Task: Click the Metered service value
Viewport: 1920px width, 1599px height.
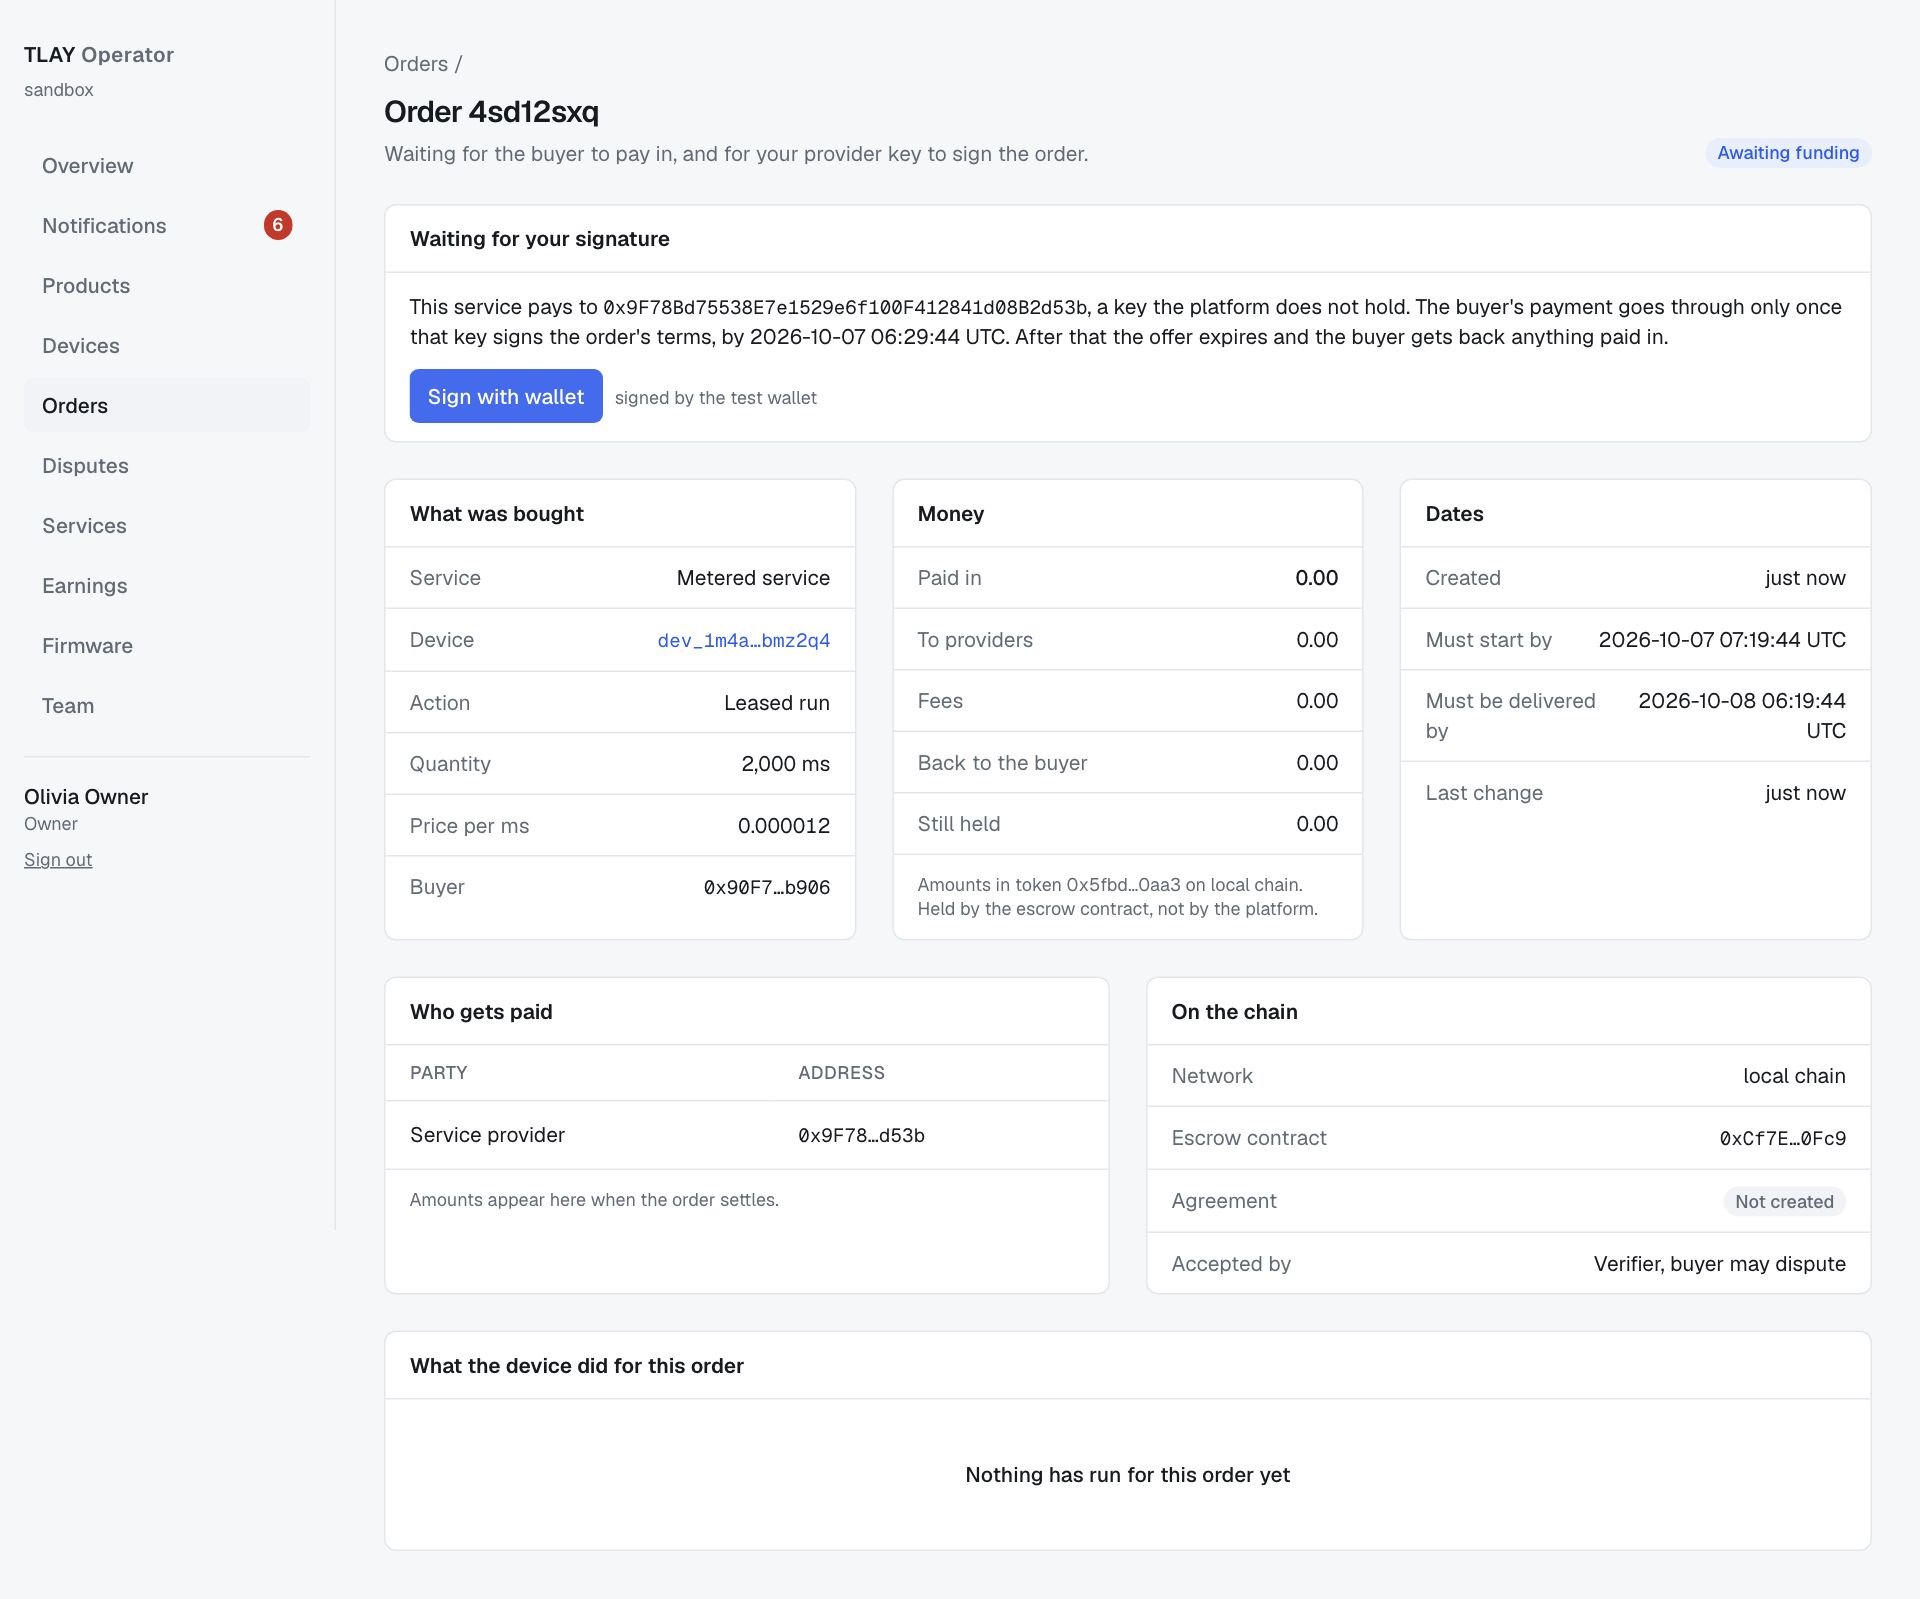Action: pyautogui.click(x=753, y=578)
